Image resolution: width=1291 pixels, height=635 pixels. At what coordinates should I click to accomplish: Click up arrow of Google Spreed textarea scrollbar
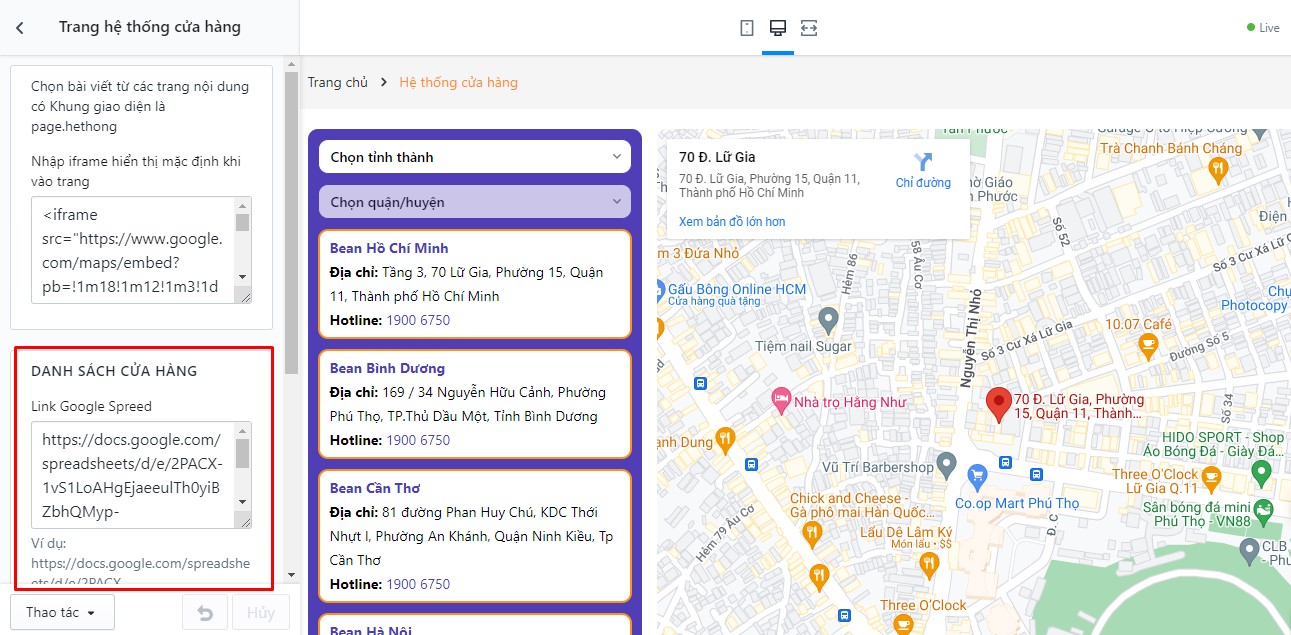242,431
